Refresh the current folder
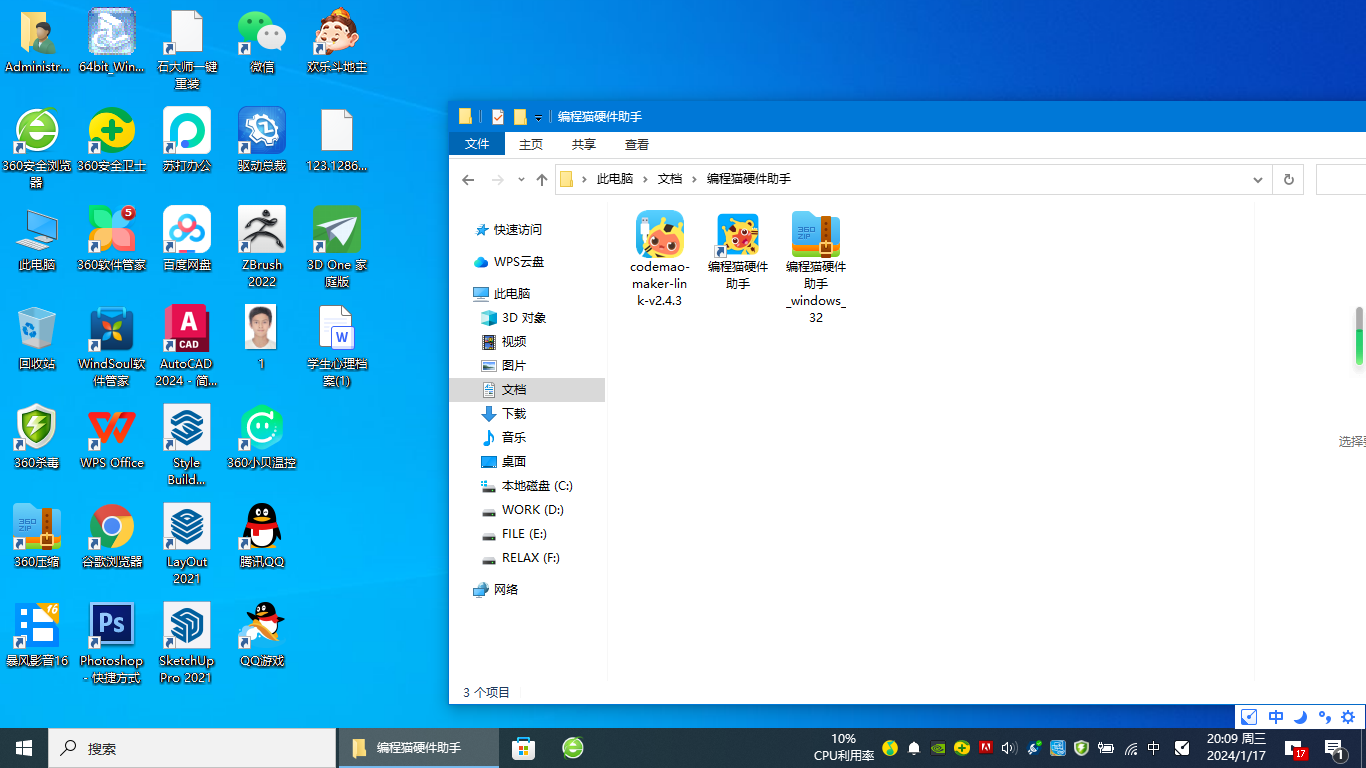The image size is (1366, 768). click(1288, 180)
